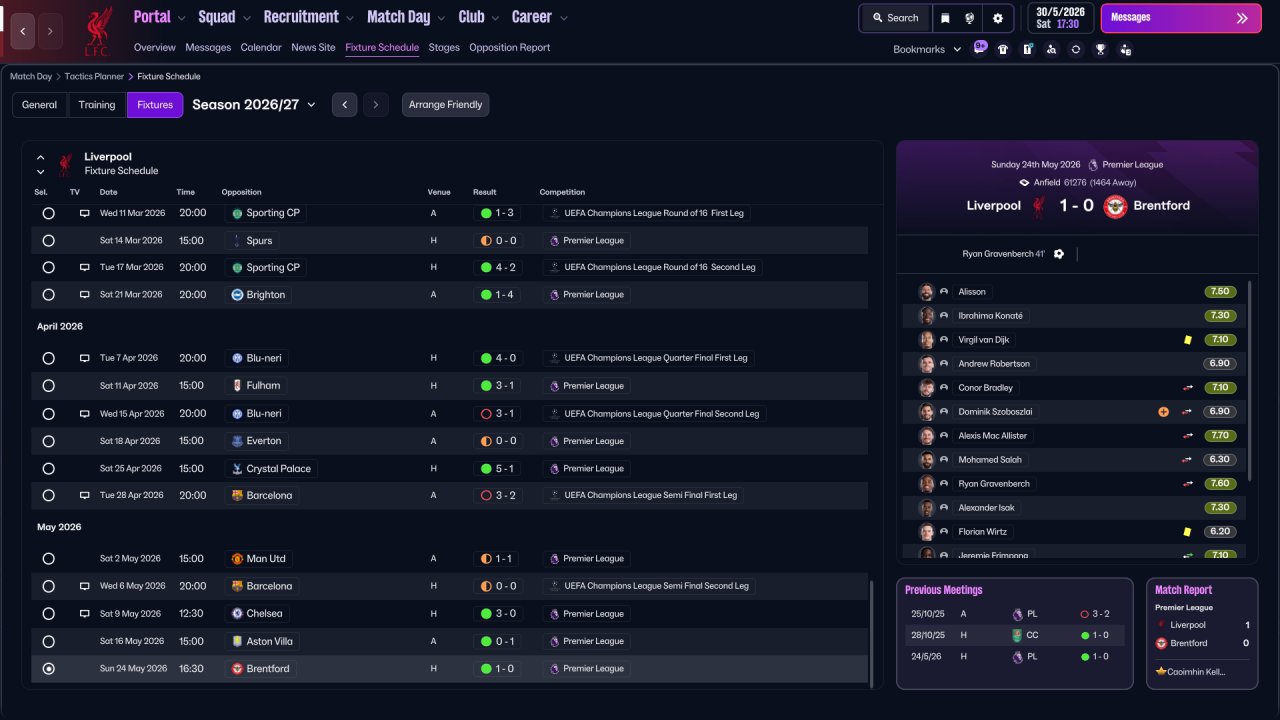Open the scouting search bookmark icon
The height and width of the screenshot is (720, 1280).
(1051, 49)
